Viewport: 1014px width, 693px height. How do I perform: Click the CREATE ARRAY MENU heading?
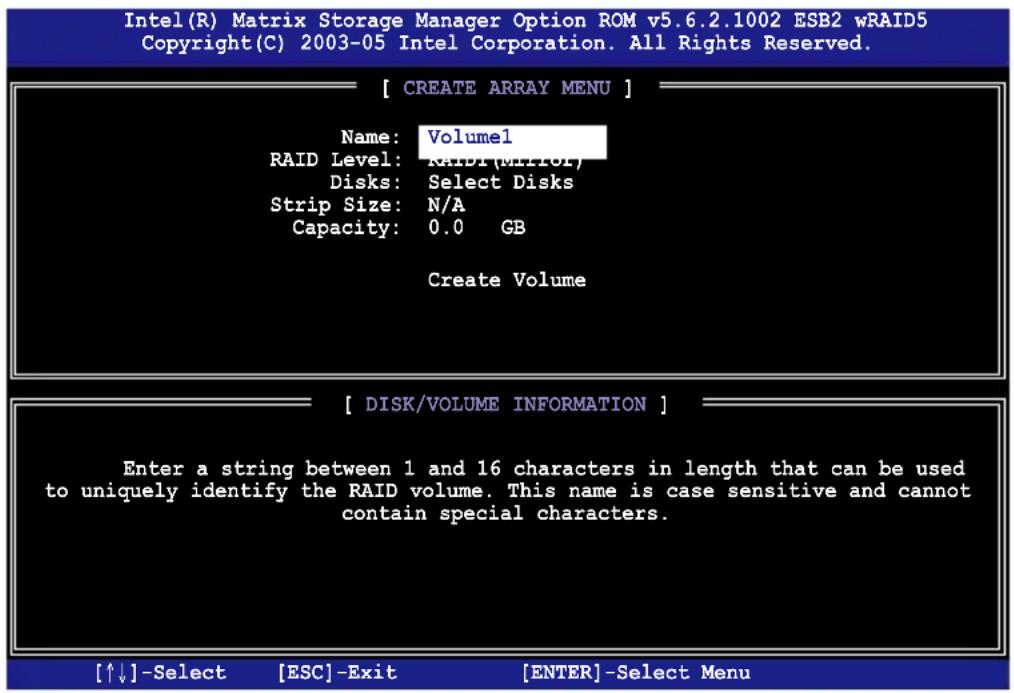[506, 88]
